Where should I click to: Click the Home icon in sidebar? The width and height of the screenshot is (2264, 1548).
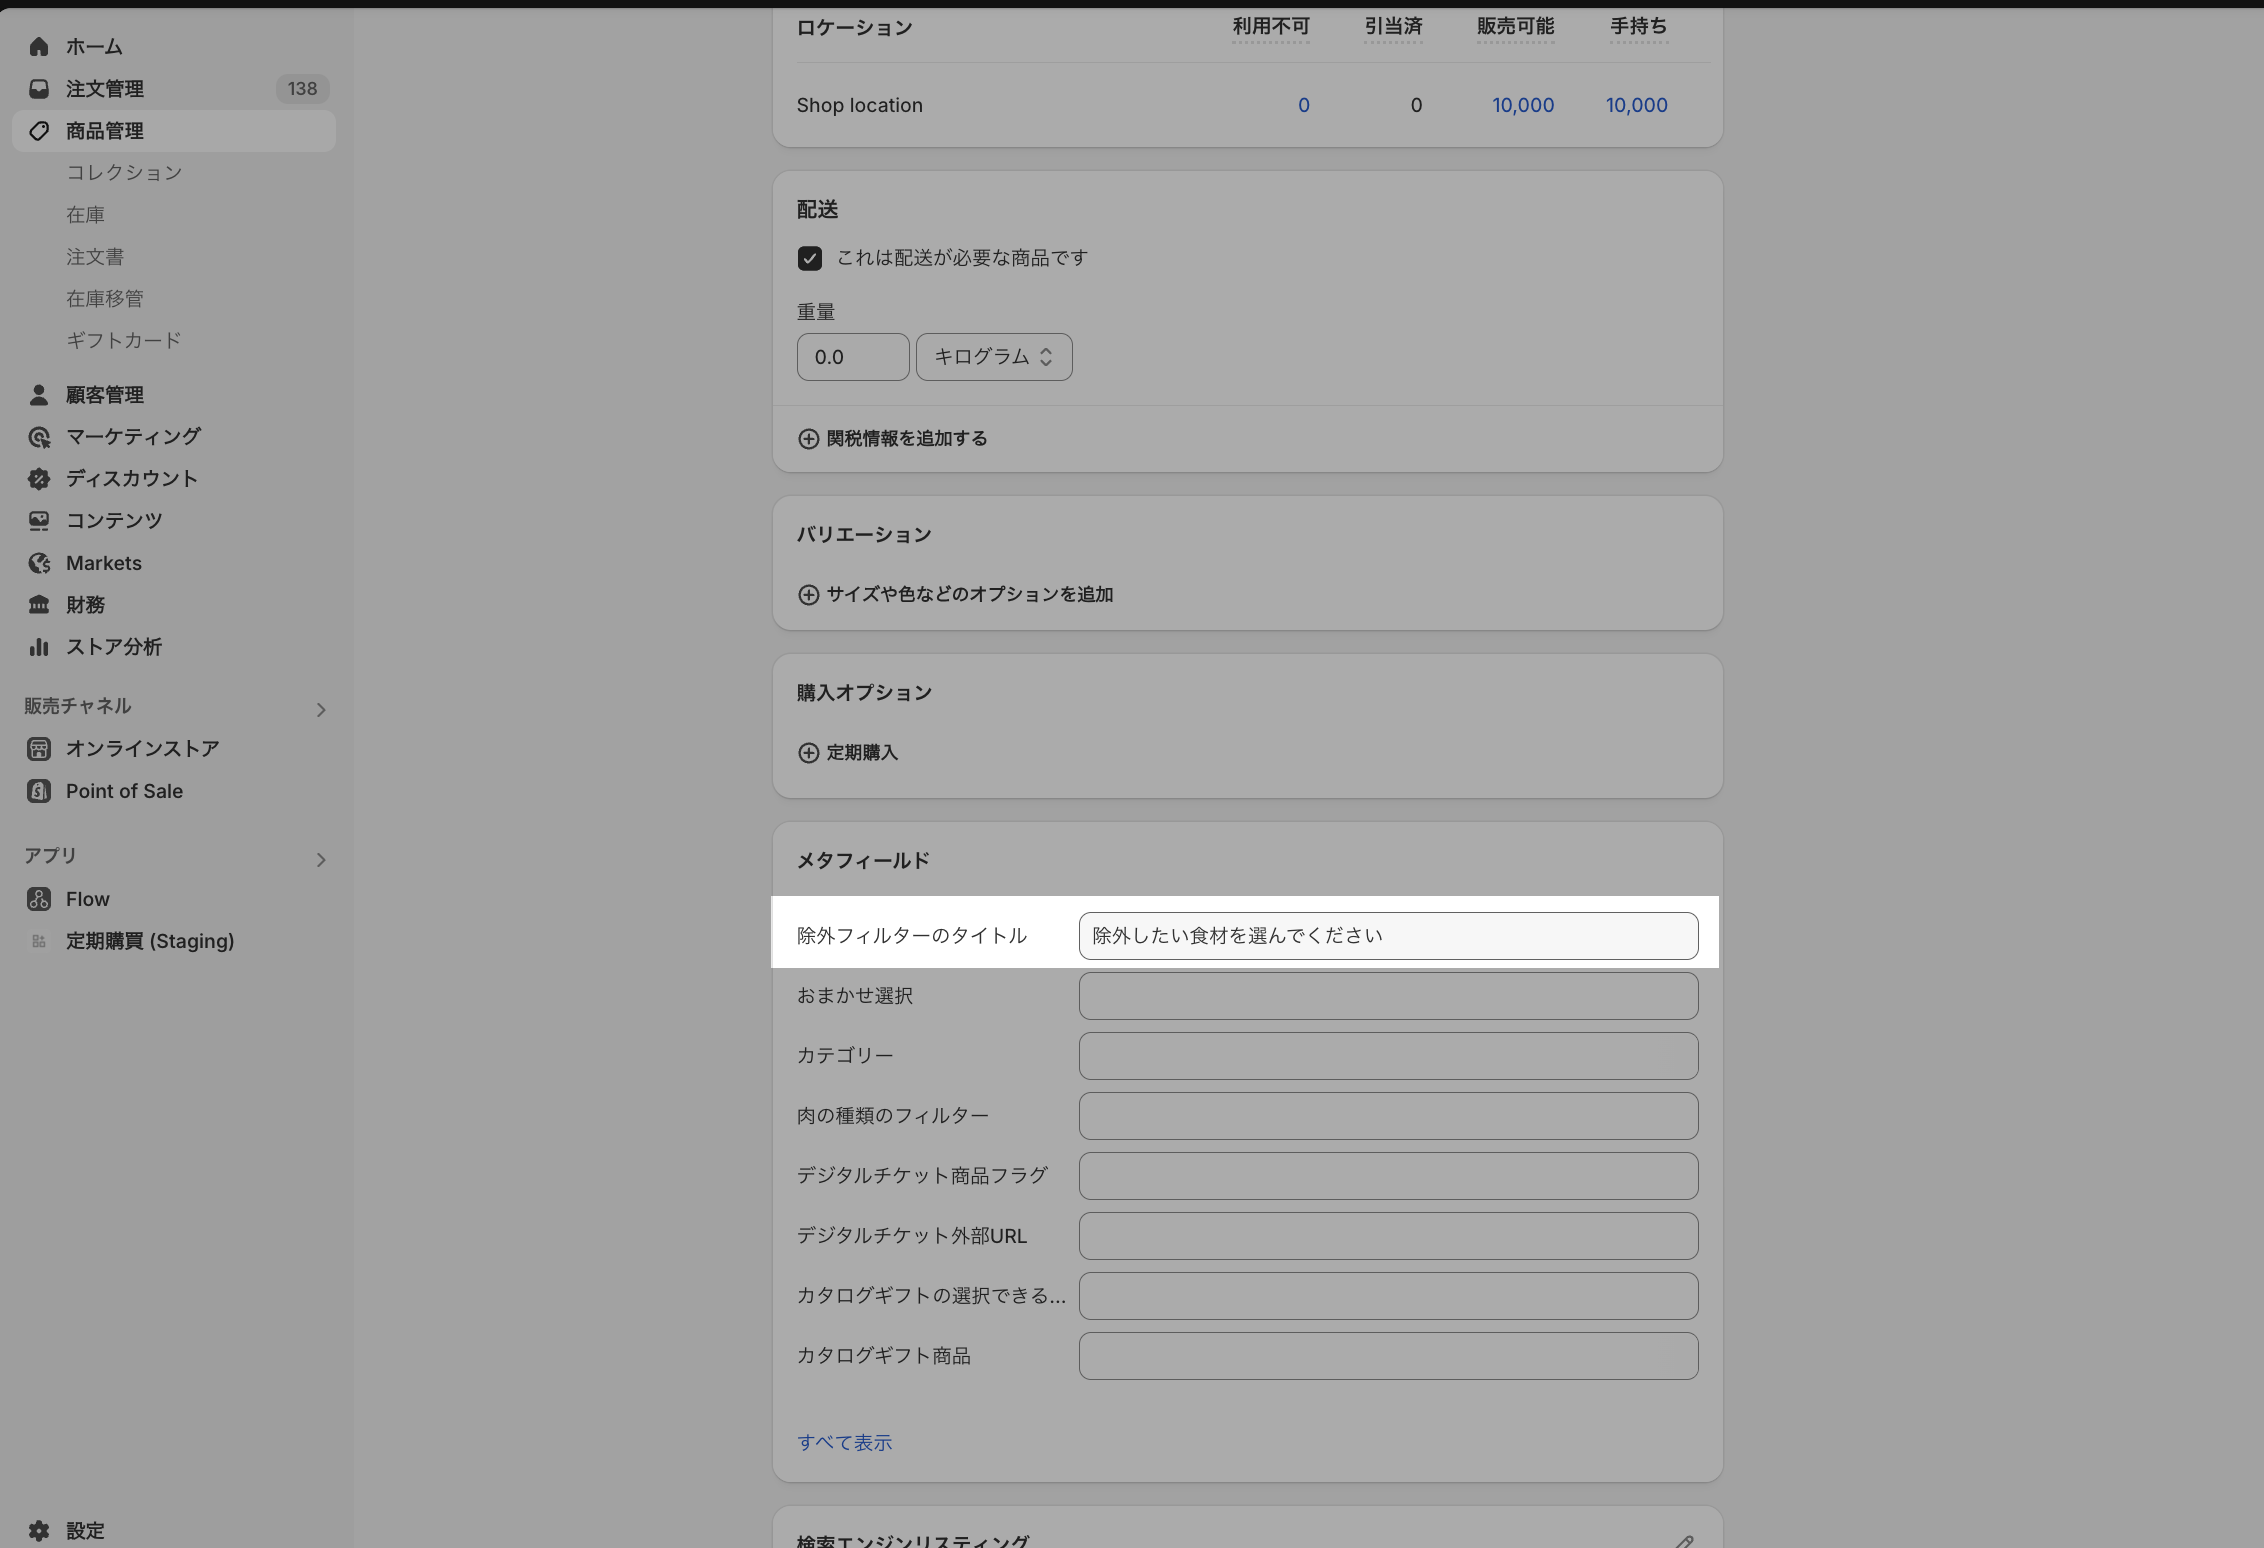click(39, 47)
